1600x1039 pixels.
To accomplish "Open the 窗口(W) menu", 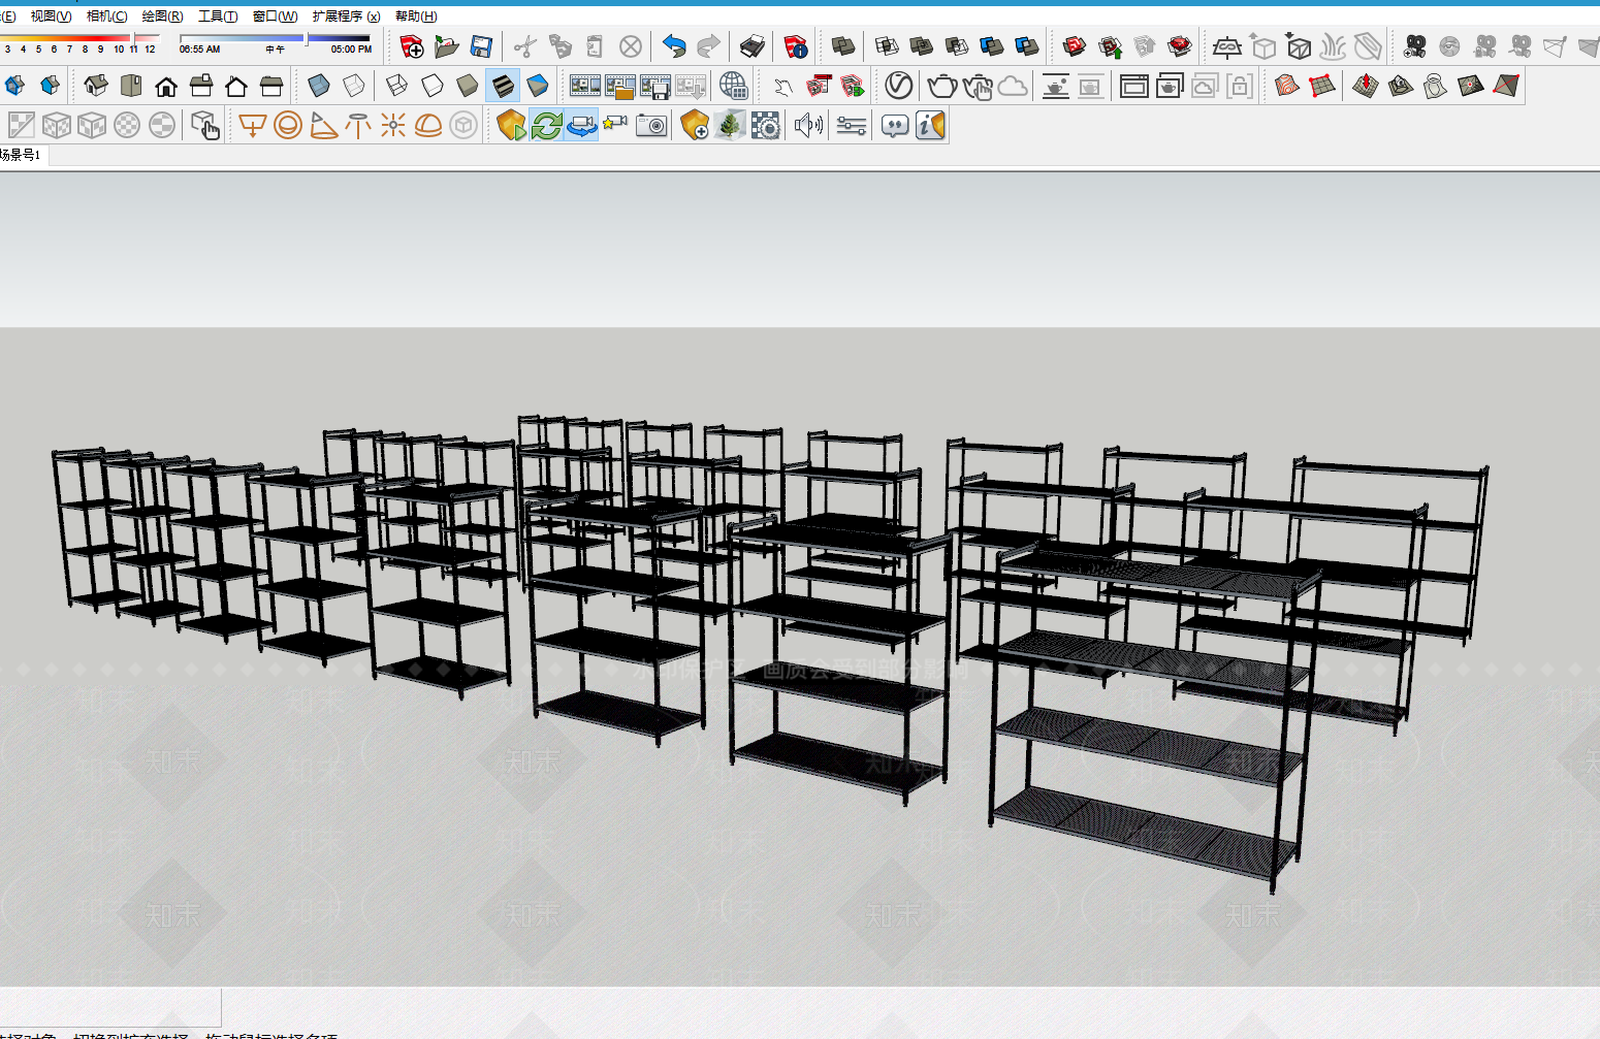I will (275, 16).
